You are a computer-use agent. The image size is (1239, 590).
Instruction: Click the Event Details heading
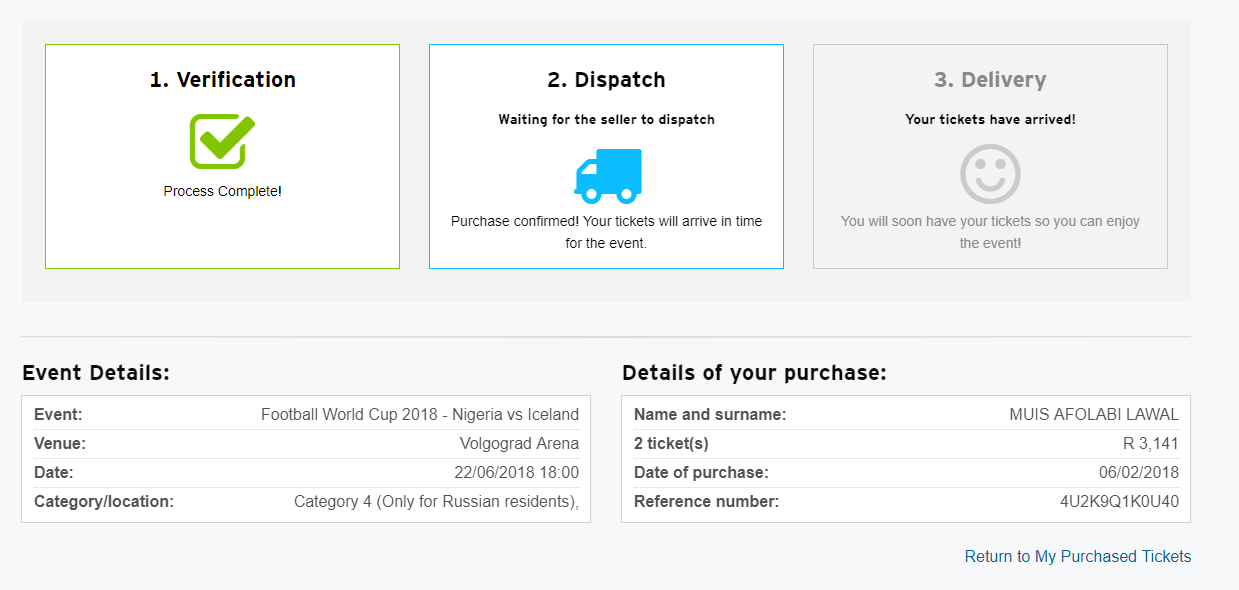[96, 373]
